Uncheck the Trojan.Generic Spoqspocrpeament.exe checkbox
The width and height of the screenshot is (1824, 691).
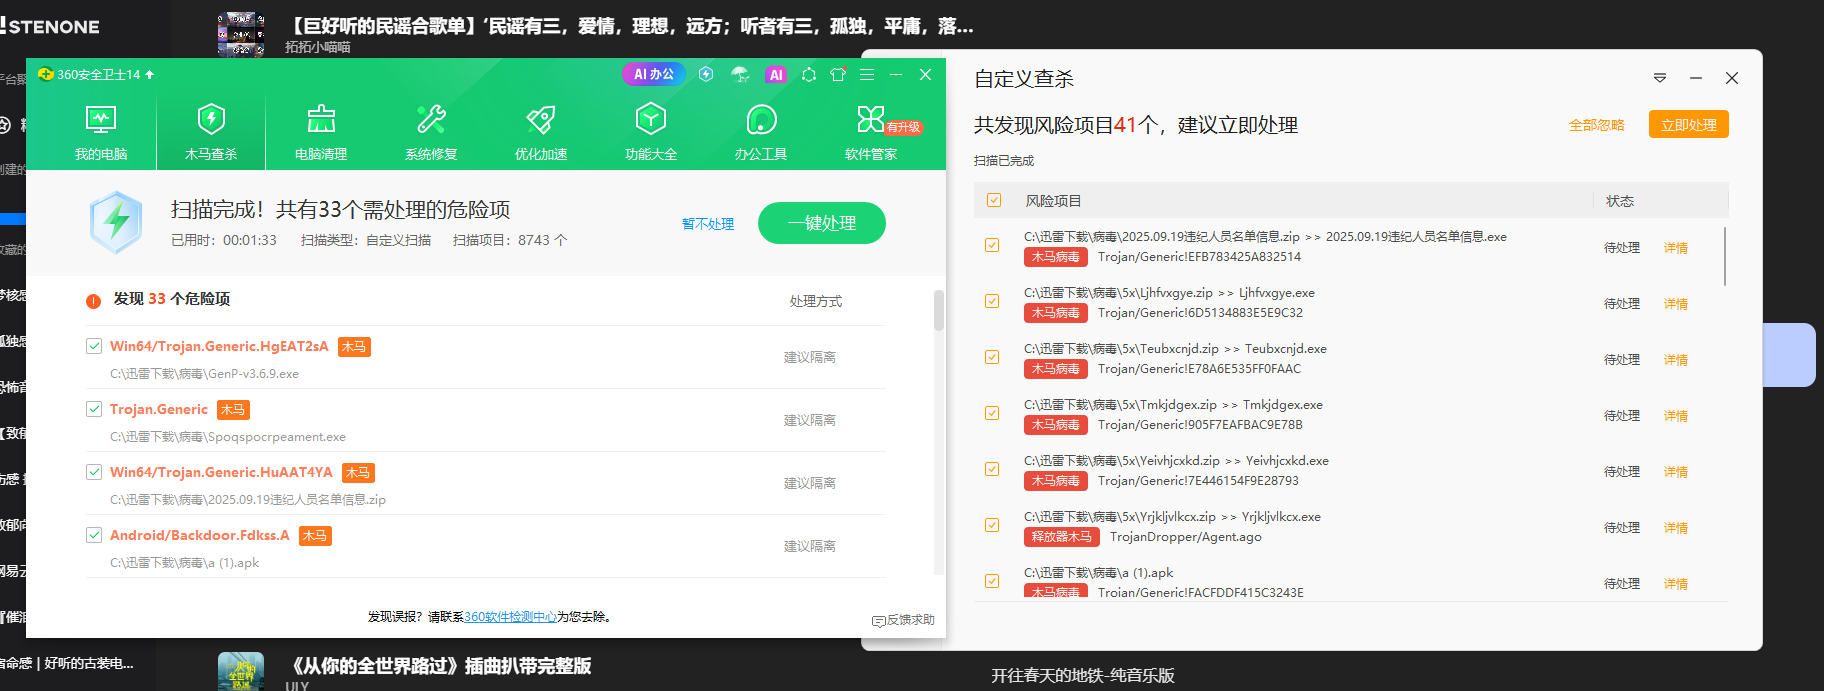(94, 409)
